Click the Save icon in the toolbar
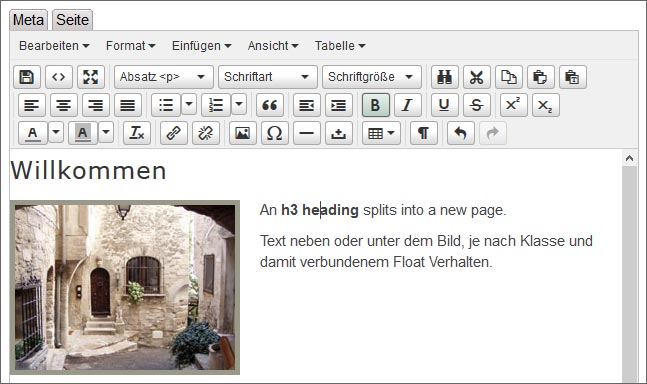This screenshot has height=384, width=647. point(27,77)
